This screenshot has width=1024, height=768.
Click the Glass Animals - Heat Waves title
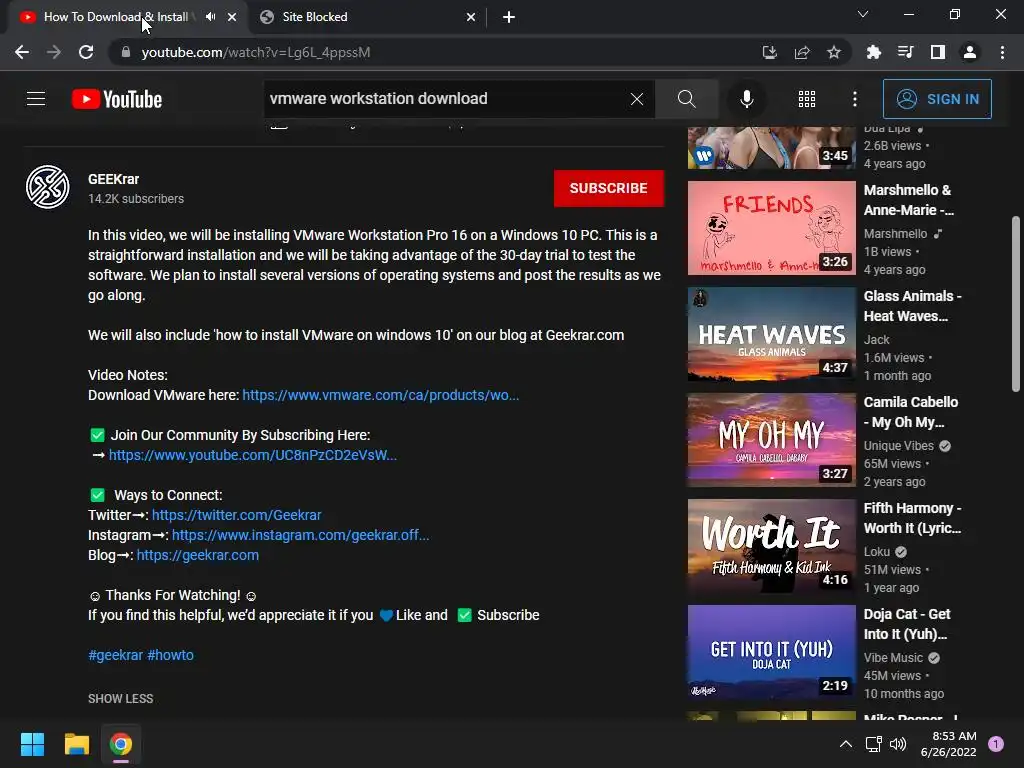[x=912, y=306]
